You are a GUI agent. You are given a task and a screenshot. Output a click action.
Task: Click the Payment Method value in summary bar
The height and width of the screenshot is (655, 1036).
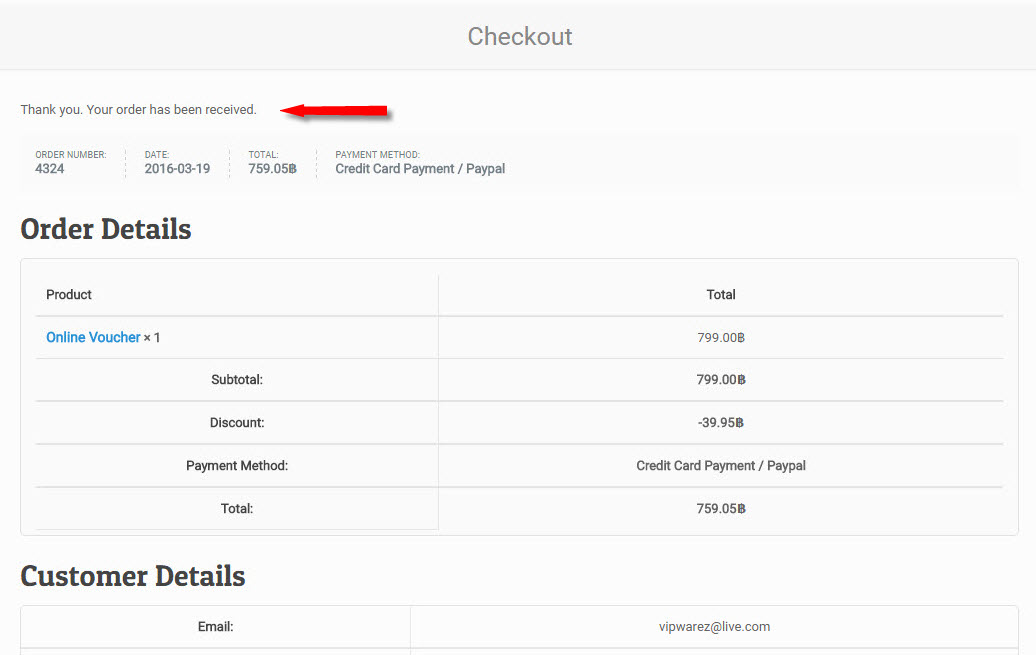pyautogui.click(x=420, y=169)
